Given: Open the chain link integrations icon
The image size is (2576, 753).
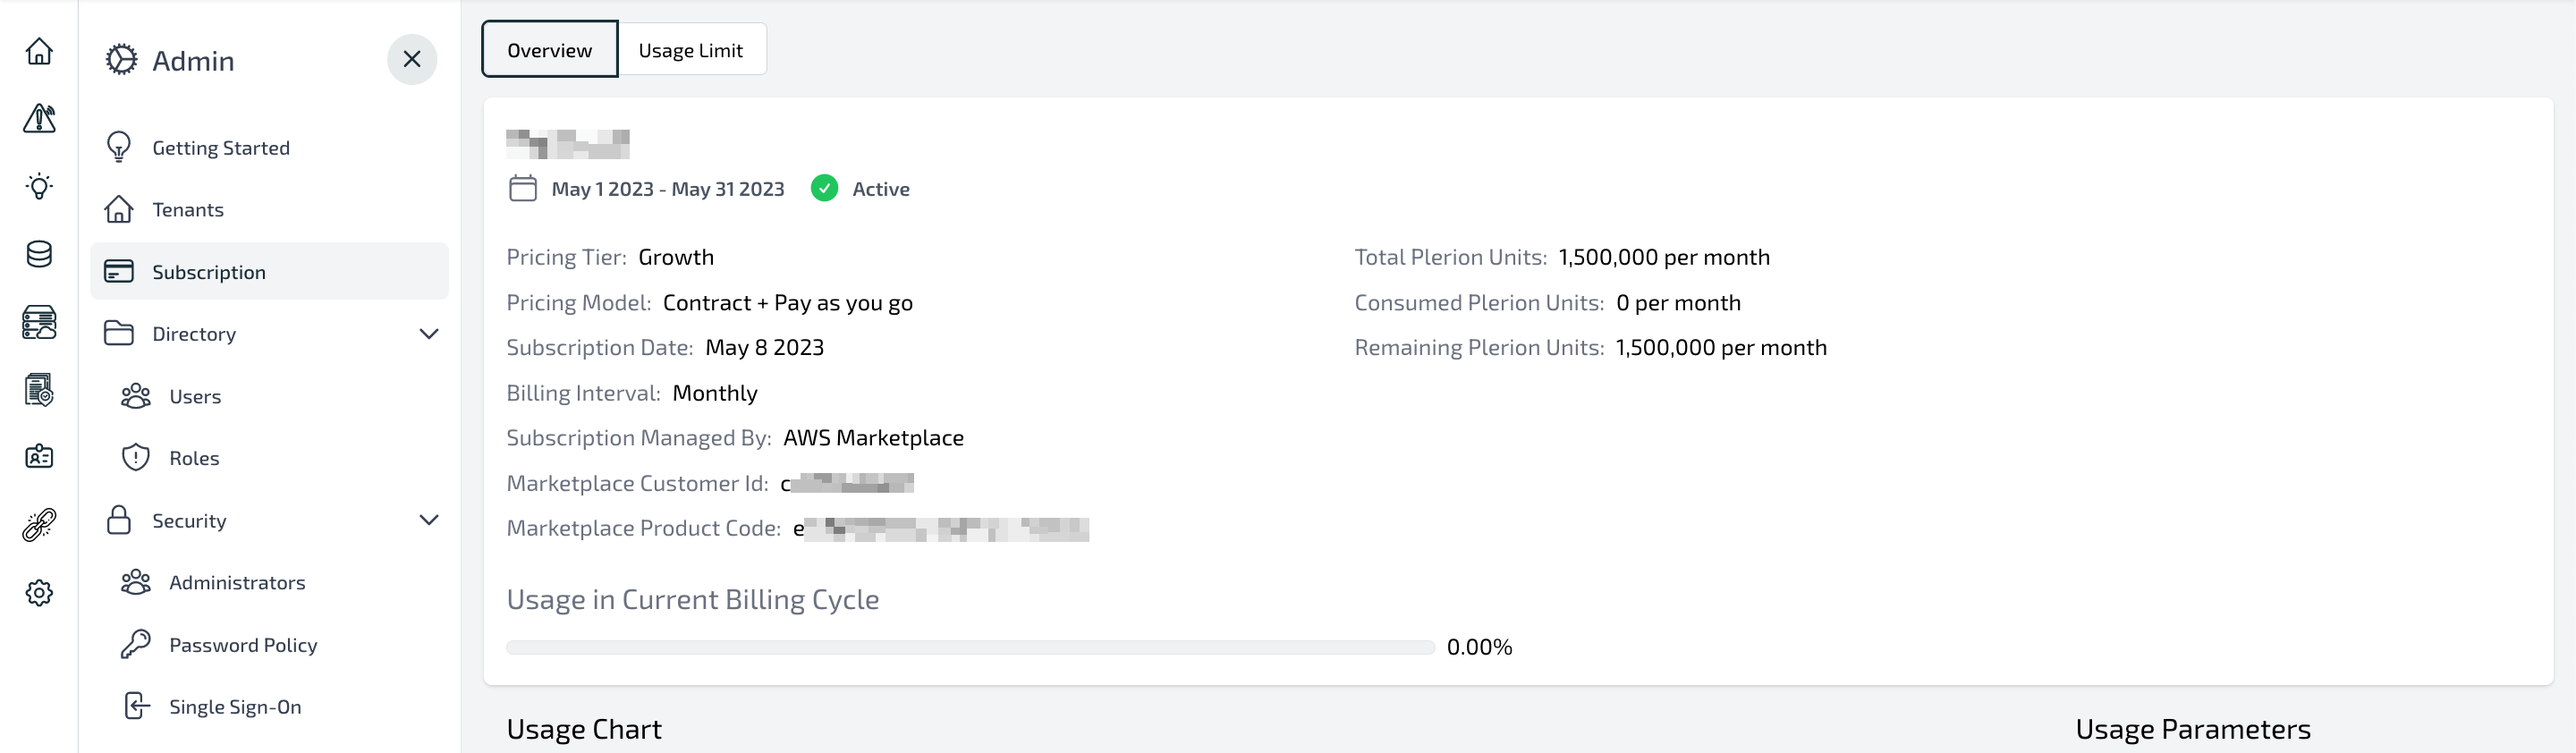Looking at the screenshot, I should pos(39,525).
